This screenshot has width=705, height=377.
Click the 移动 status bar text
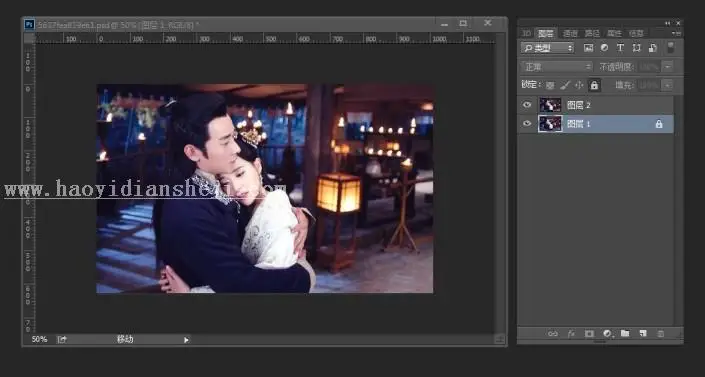[125, 339]
